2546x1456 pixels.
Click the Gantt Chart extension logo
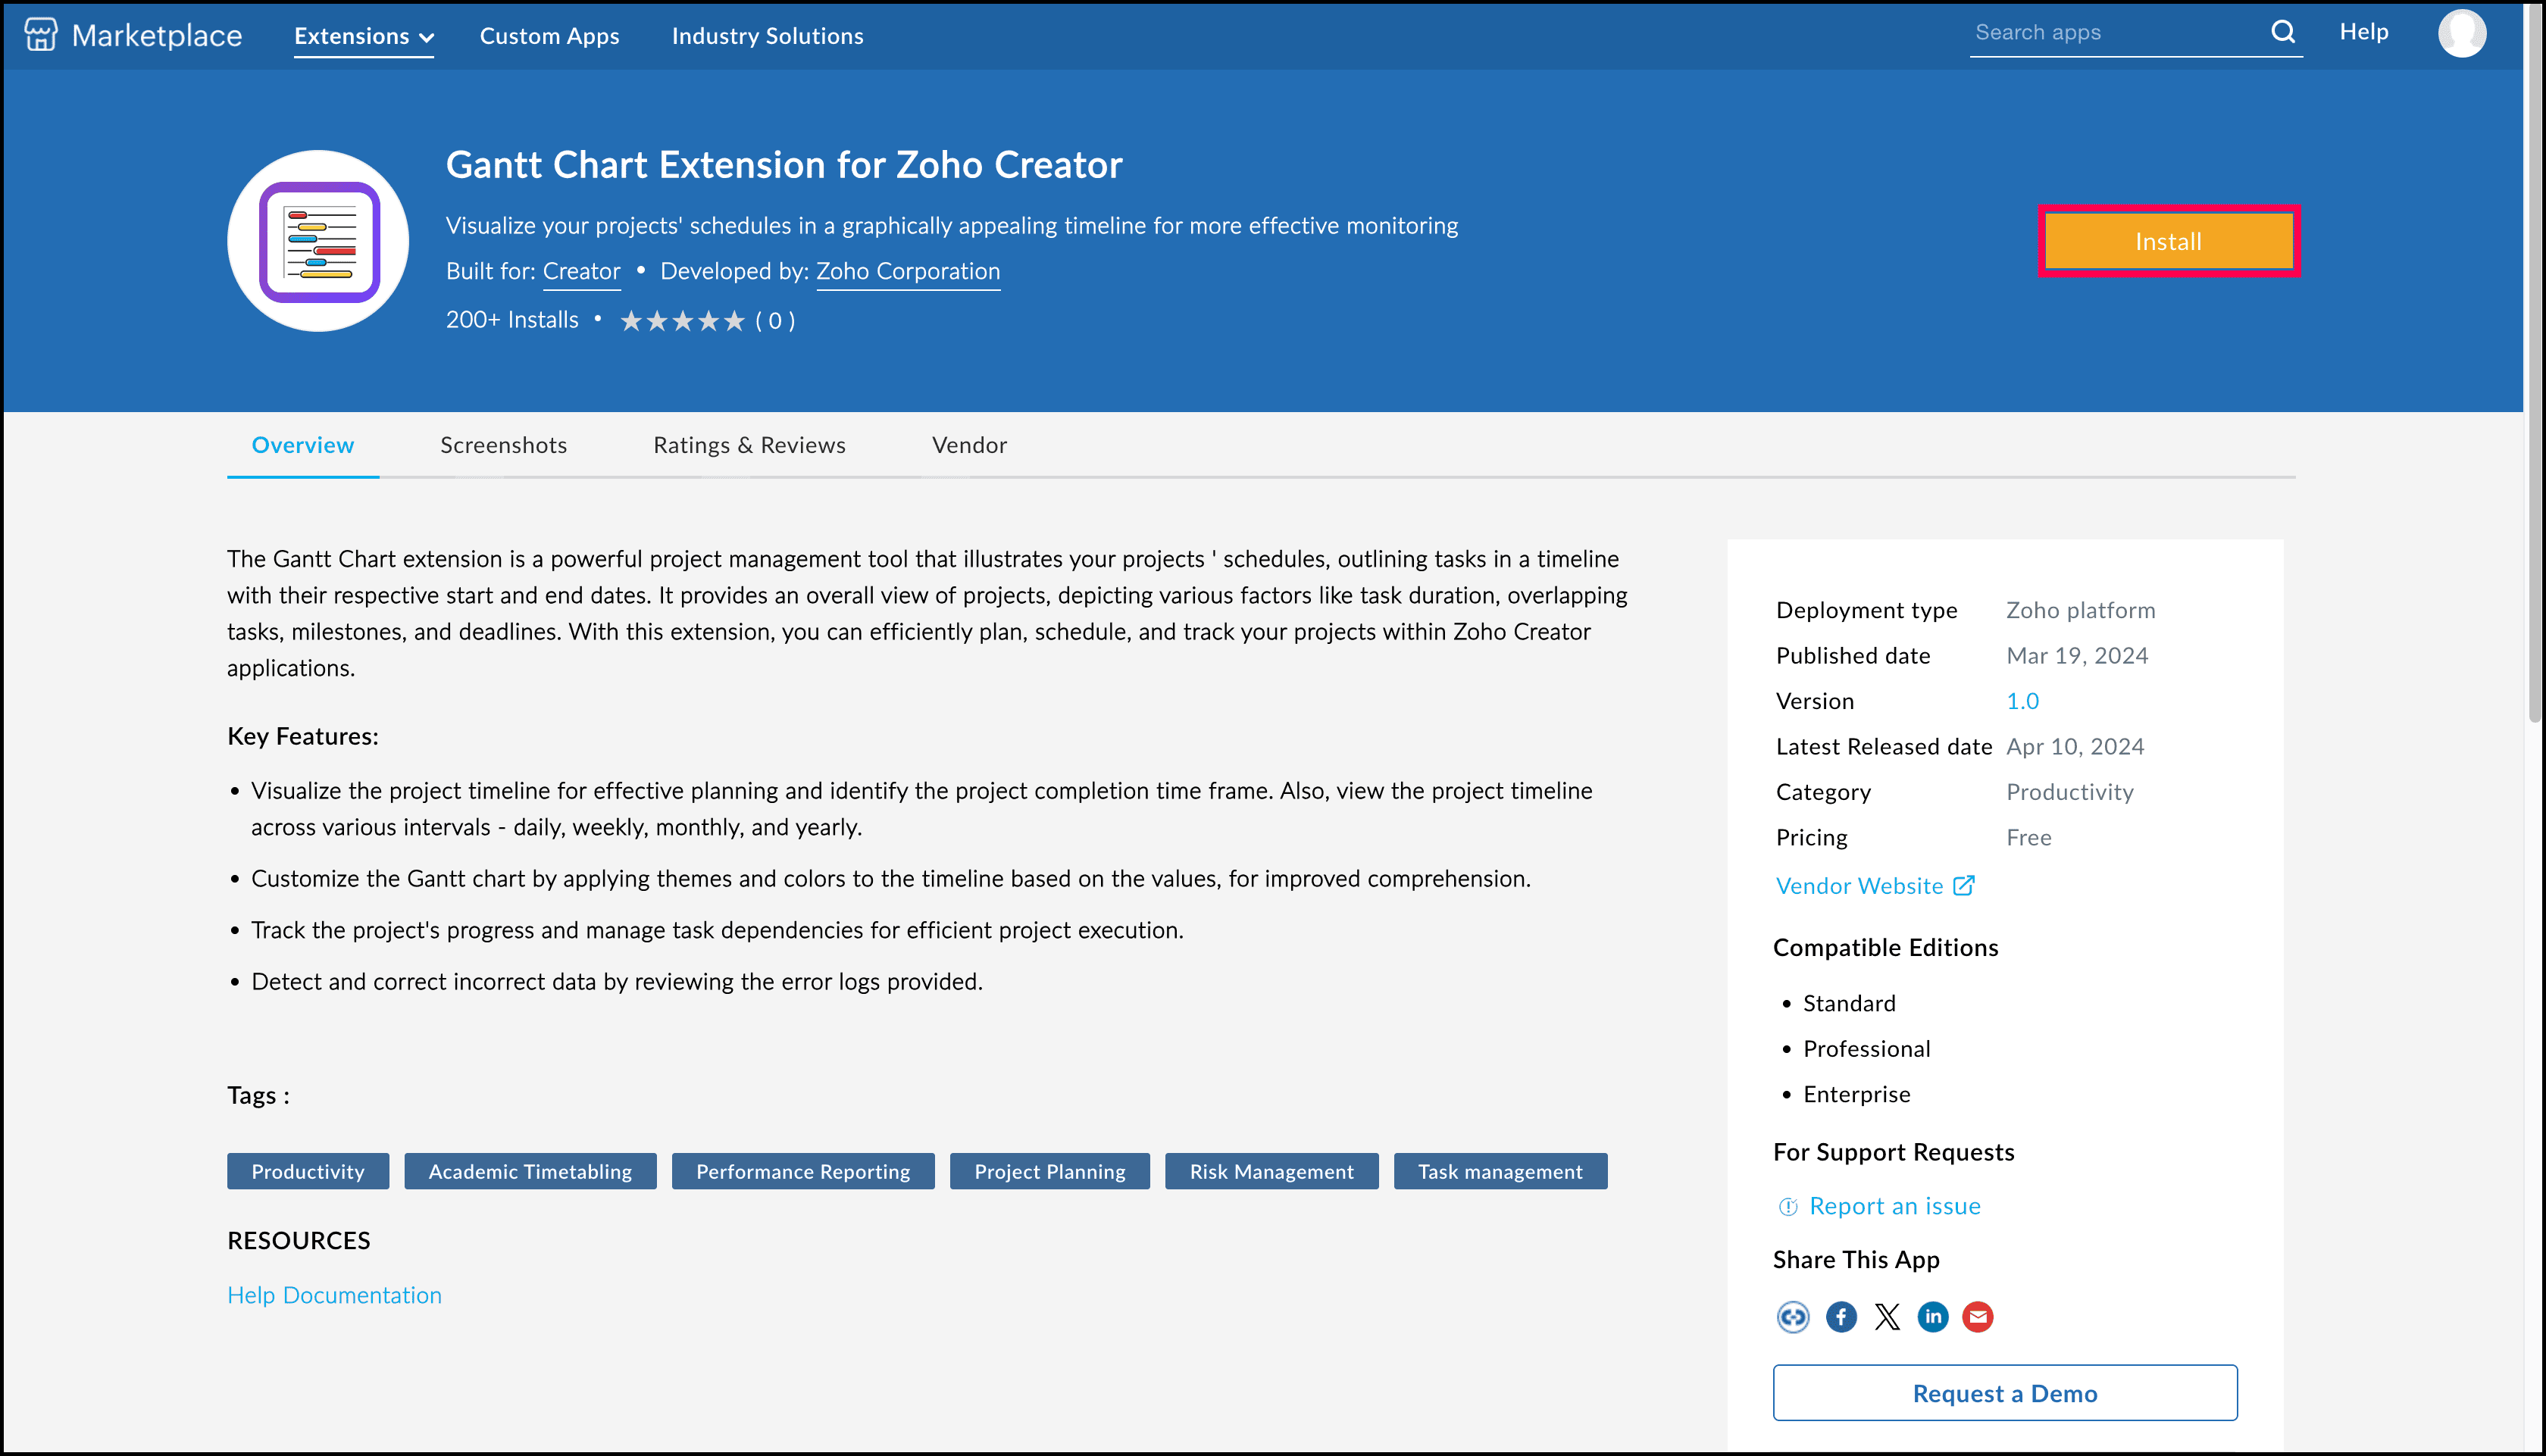[x=318, y=241]
